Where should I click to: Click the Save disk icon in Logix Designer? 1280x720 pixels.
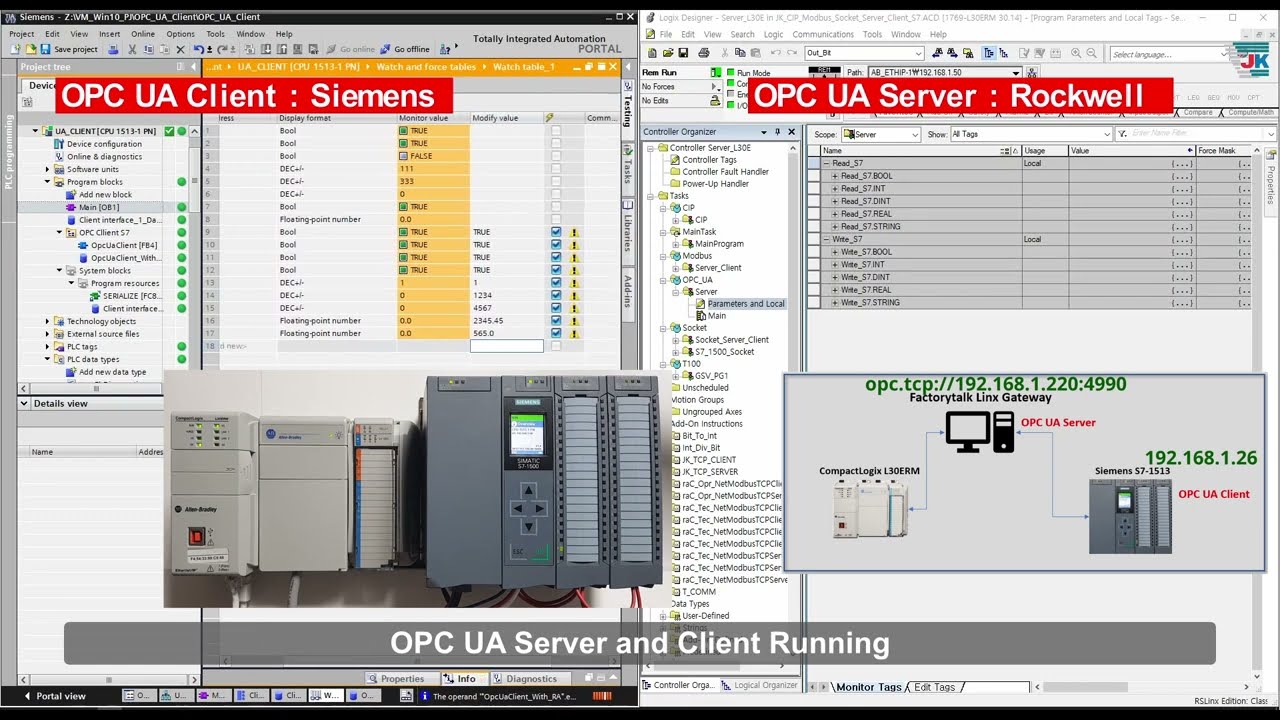click(683, 53)
